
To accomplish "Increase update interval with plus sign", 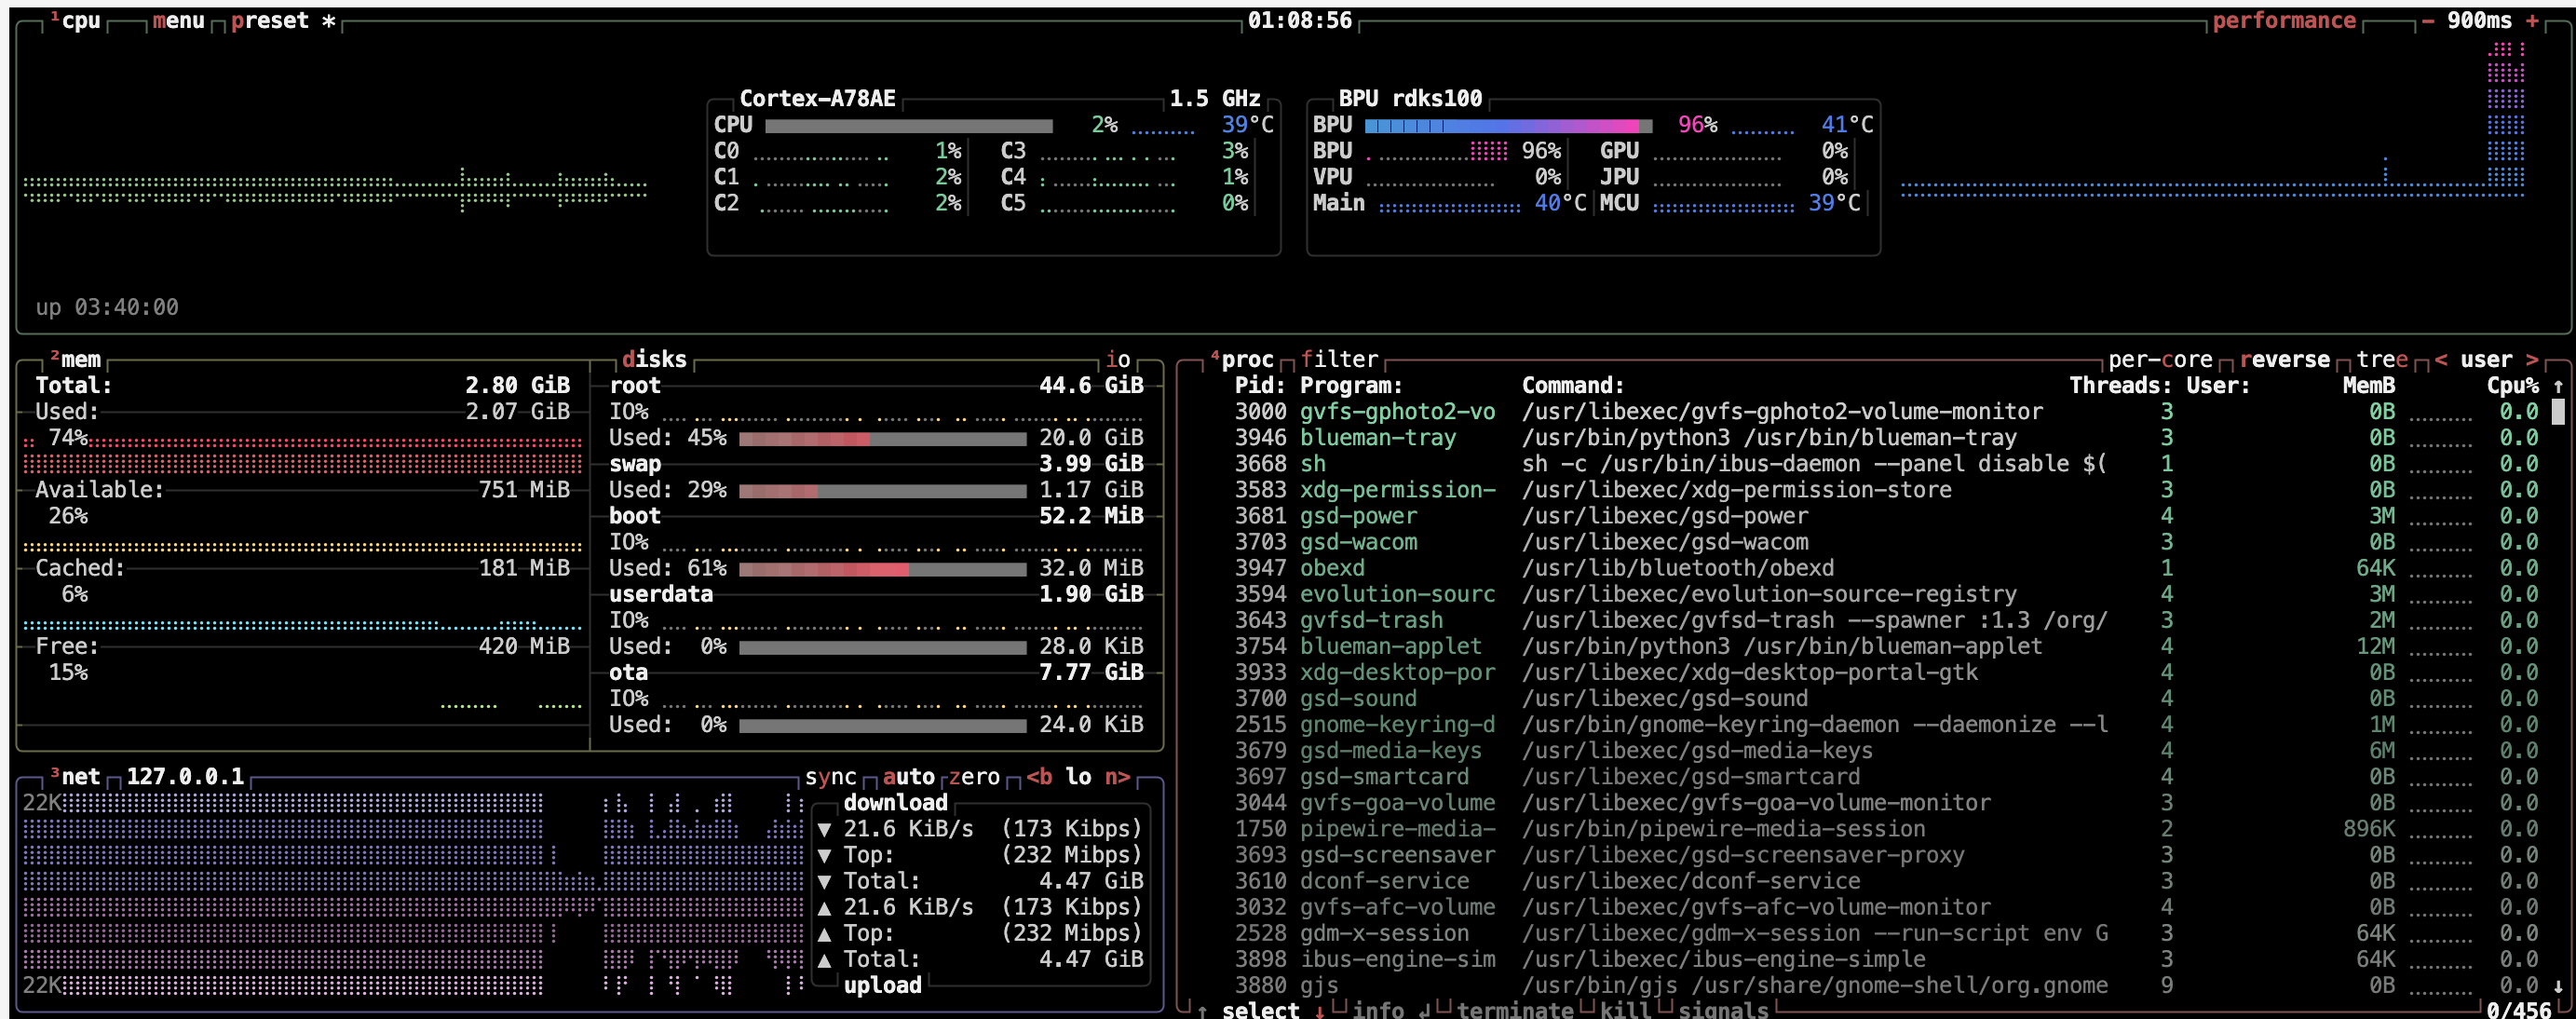I will tap(2532, 21).
